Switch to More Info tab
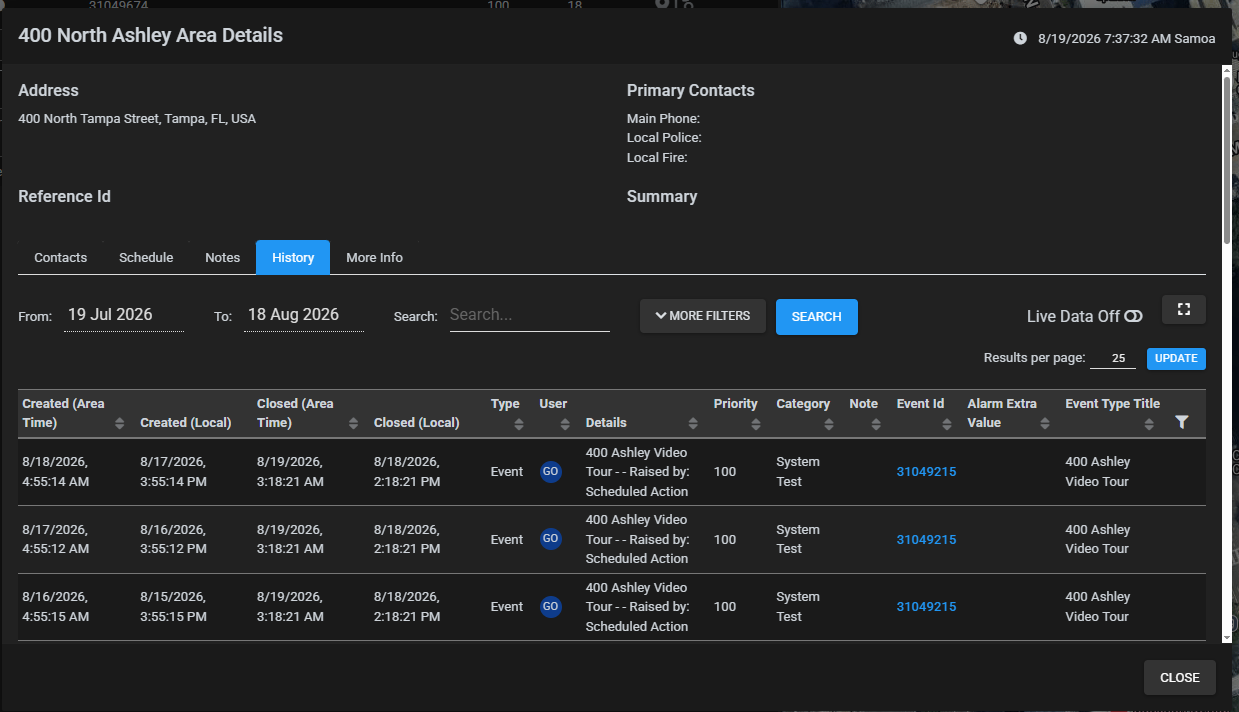The width and height of the screenshot is (1239, 712). click(x=375, y=257)
